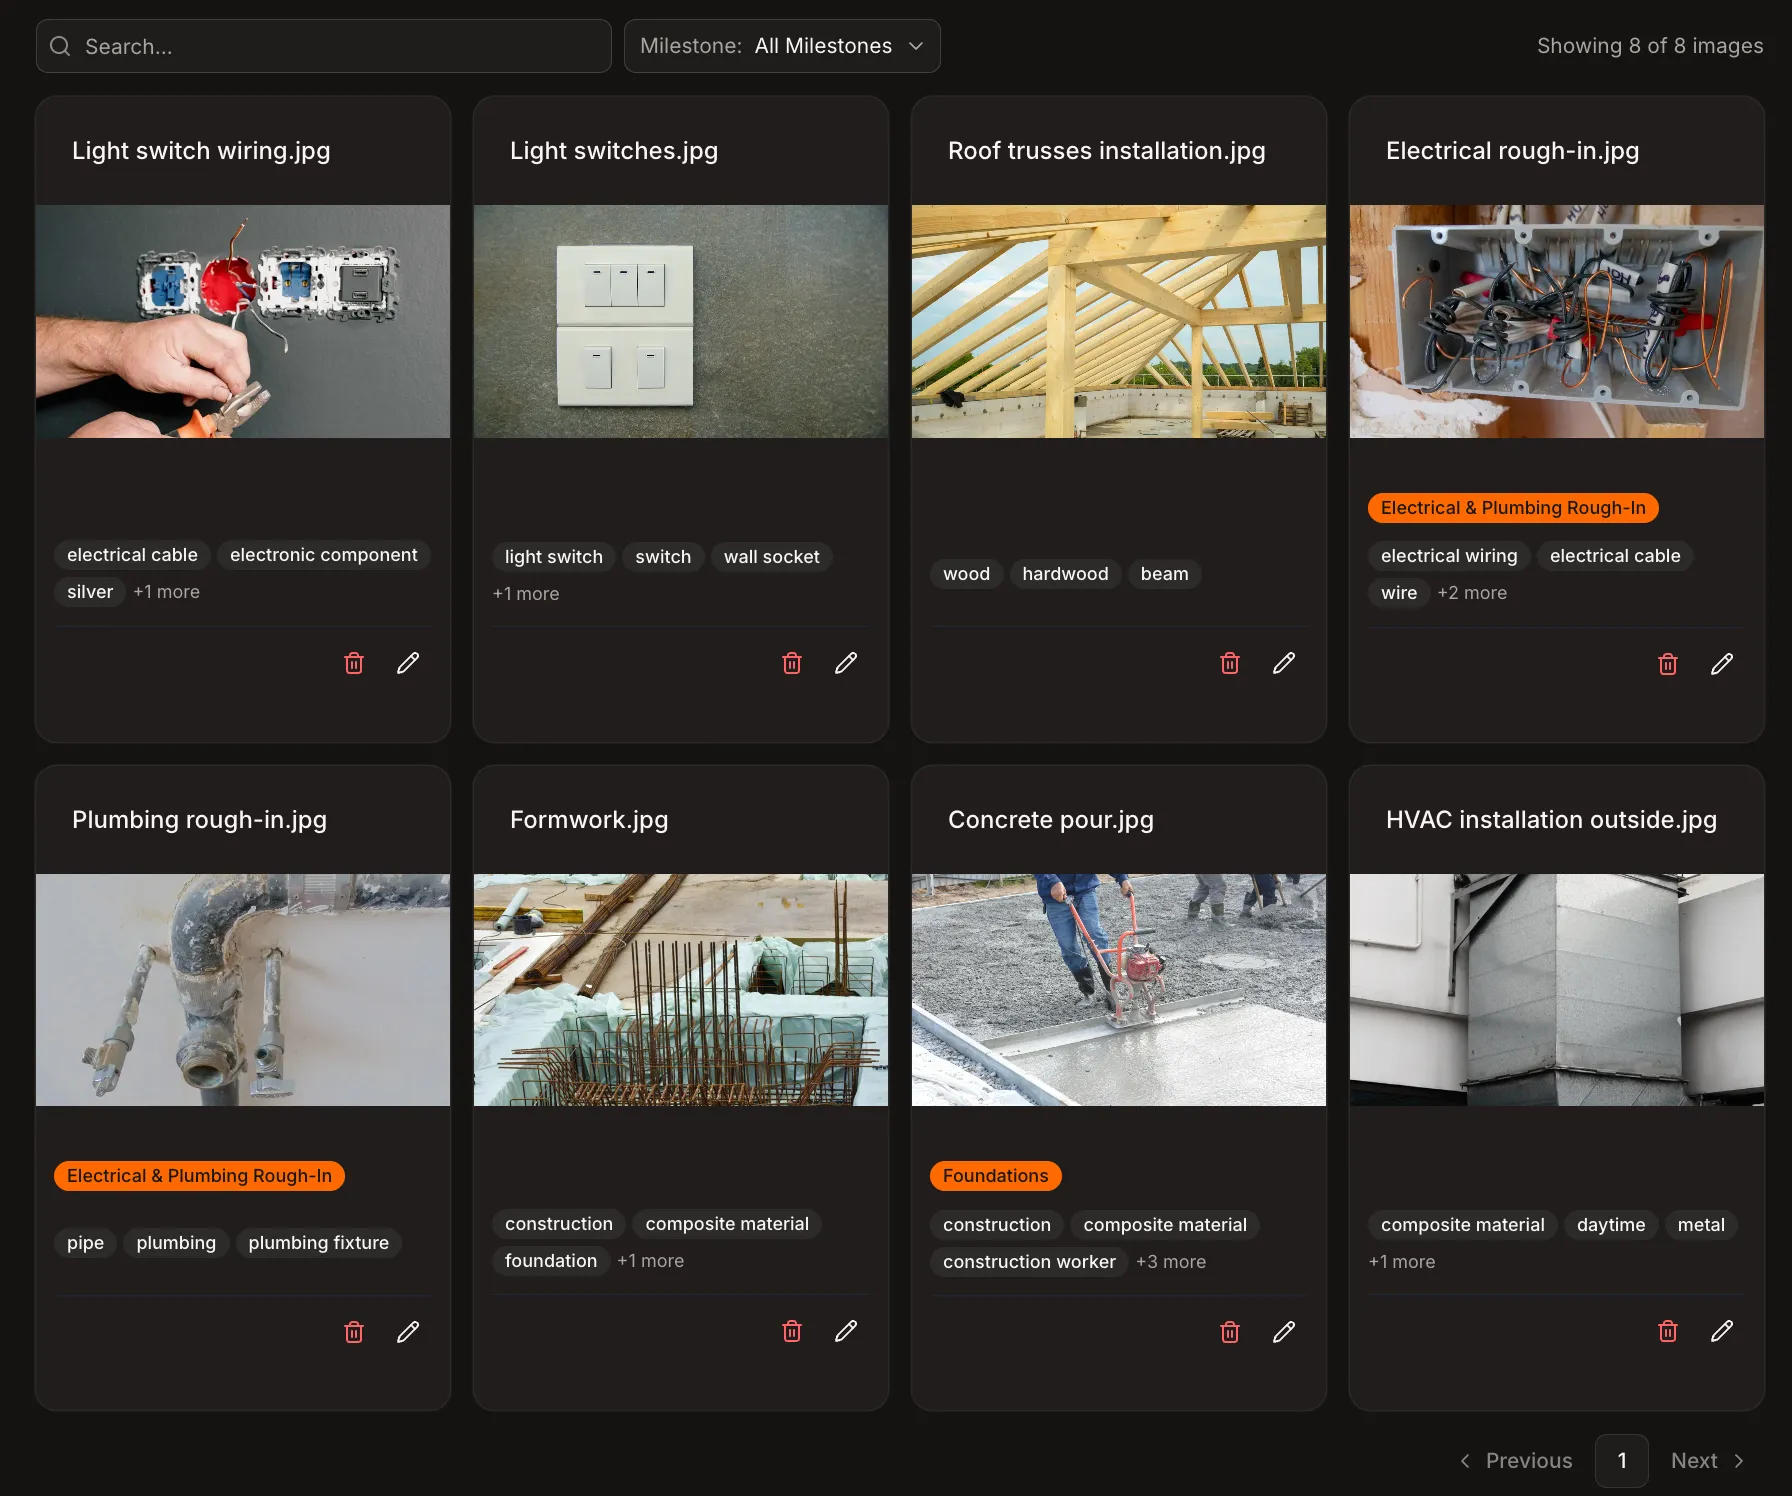The image size is (1792, 1496).
Task: Click the 'wood' tag
Action: coord(966,574)
